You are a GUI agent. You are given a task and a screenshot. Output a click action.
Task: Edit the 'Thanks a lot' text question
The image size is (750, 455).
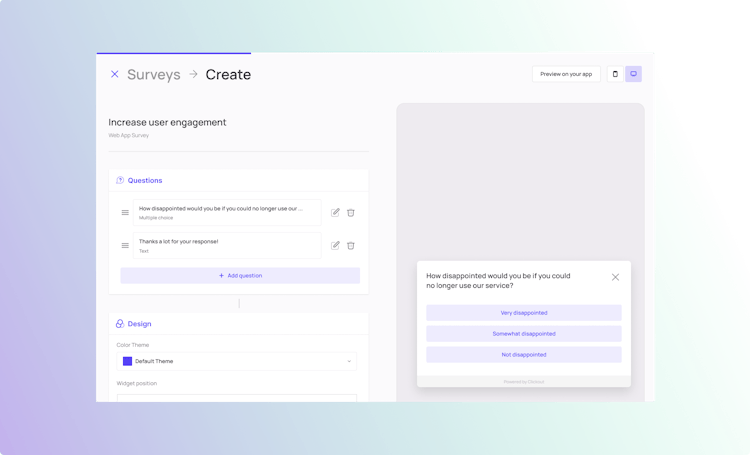tap(335, 245)
